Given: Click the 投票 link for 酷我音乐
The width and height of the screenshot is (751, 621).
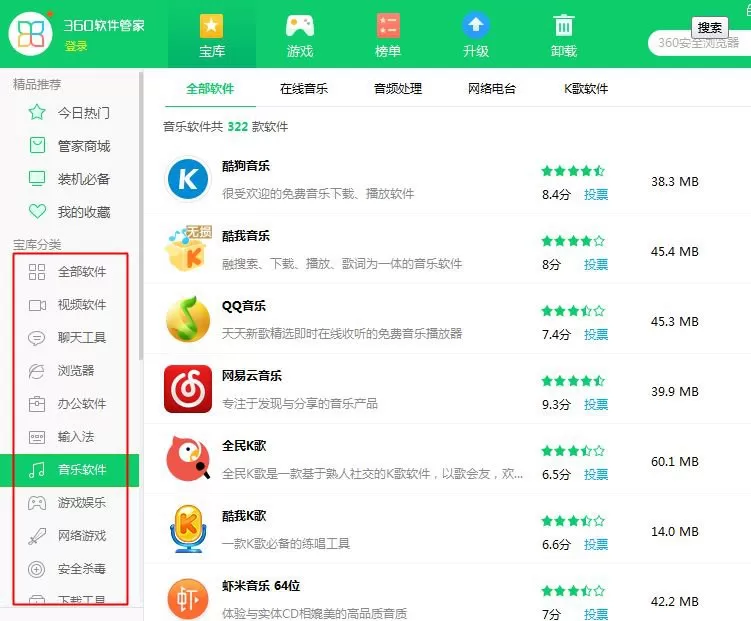Looking at the screenshot, I should coord(596,264).
